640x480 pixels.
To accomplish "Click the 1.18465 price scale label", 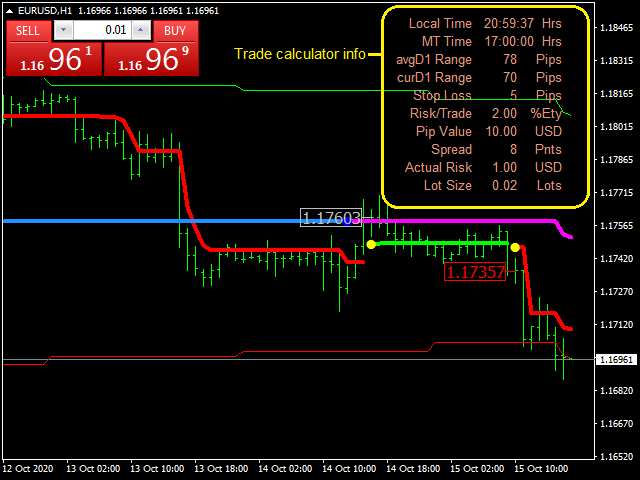I will click(x=616, y=28).
